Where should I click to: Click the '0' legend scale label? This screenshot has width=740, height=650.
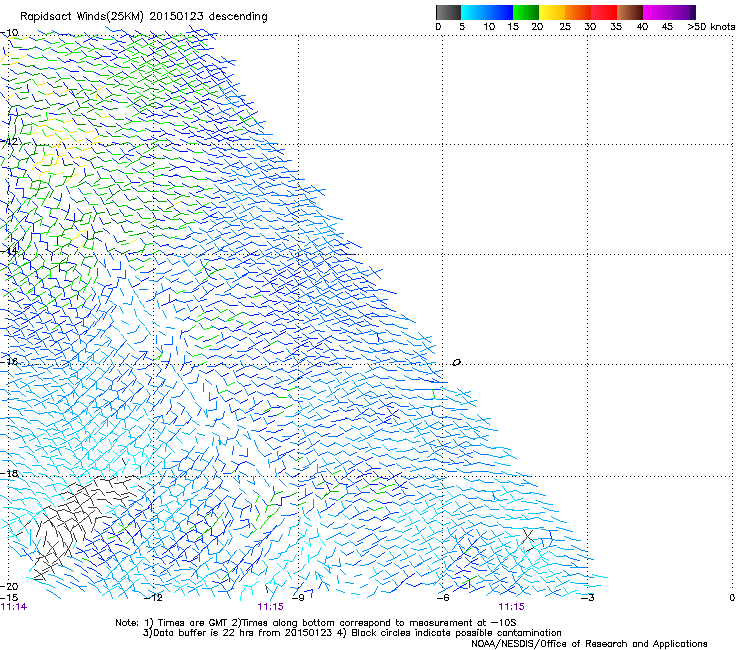click(438, 26)
